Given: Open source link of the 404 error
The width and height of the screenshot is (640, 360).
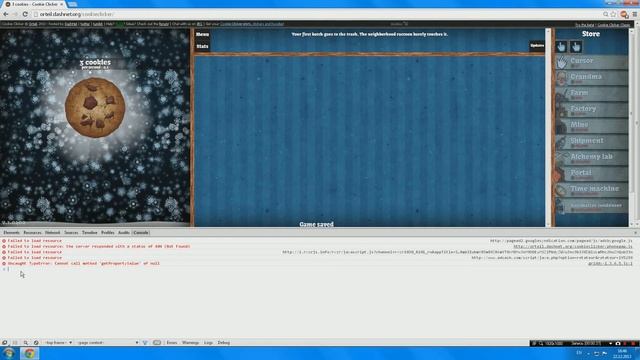Looking at the screenshot, I should [x=573, y=247].
